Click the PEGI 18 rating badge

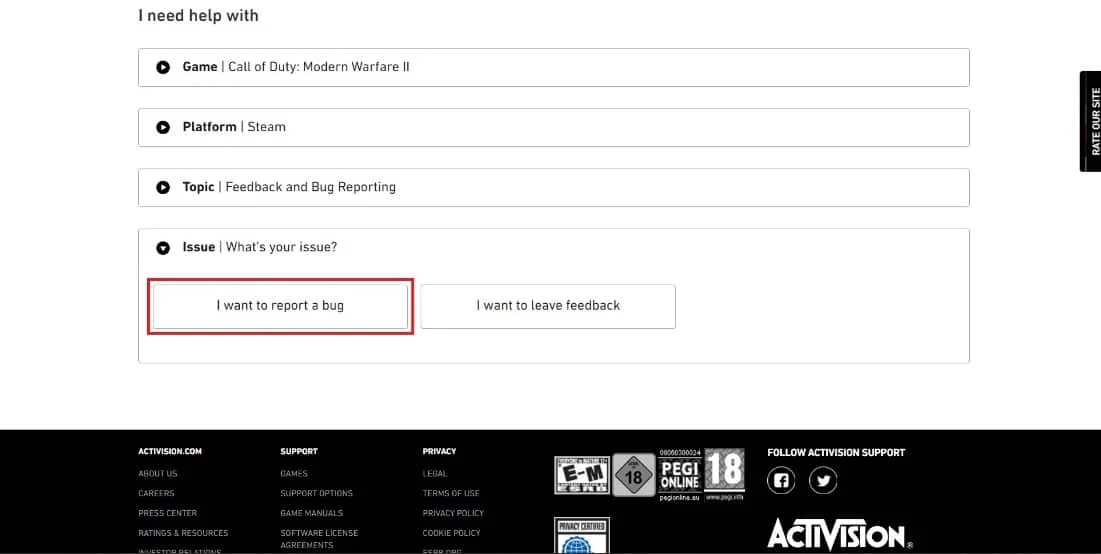(x=724, y=474)
